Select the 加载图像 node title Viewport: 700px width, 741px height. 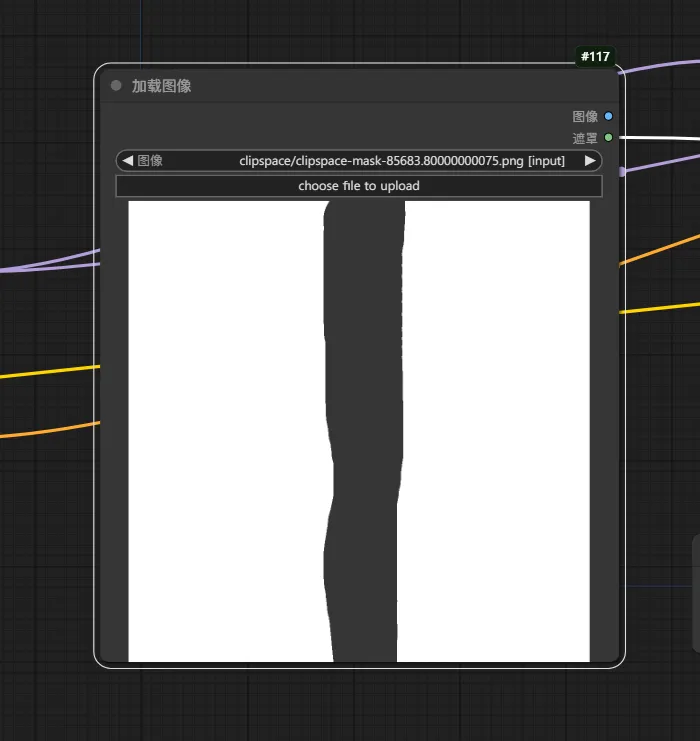pyautogui.click(x=161, y=86)
